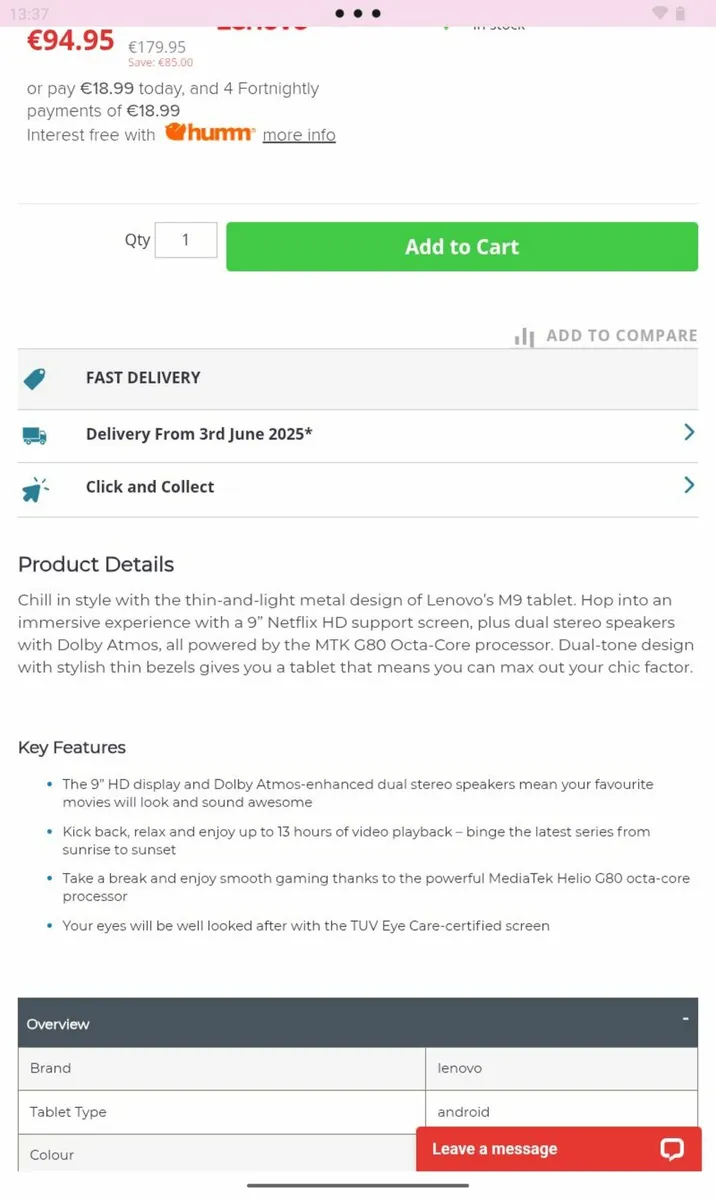Click the Click and Collect cursor icon
The height and width of the screenshot is (1200, 716).
click(35, 489)
